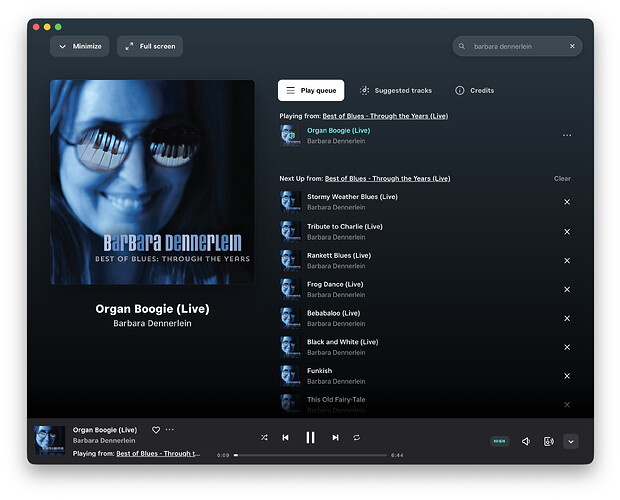The image size is (620, 500).
Task: Clear the Next Up queue
Action: point(562,179)
